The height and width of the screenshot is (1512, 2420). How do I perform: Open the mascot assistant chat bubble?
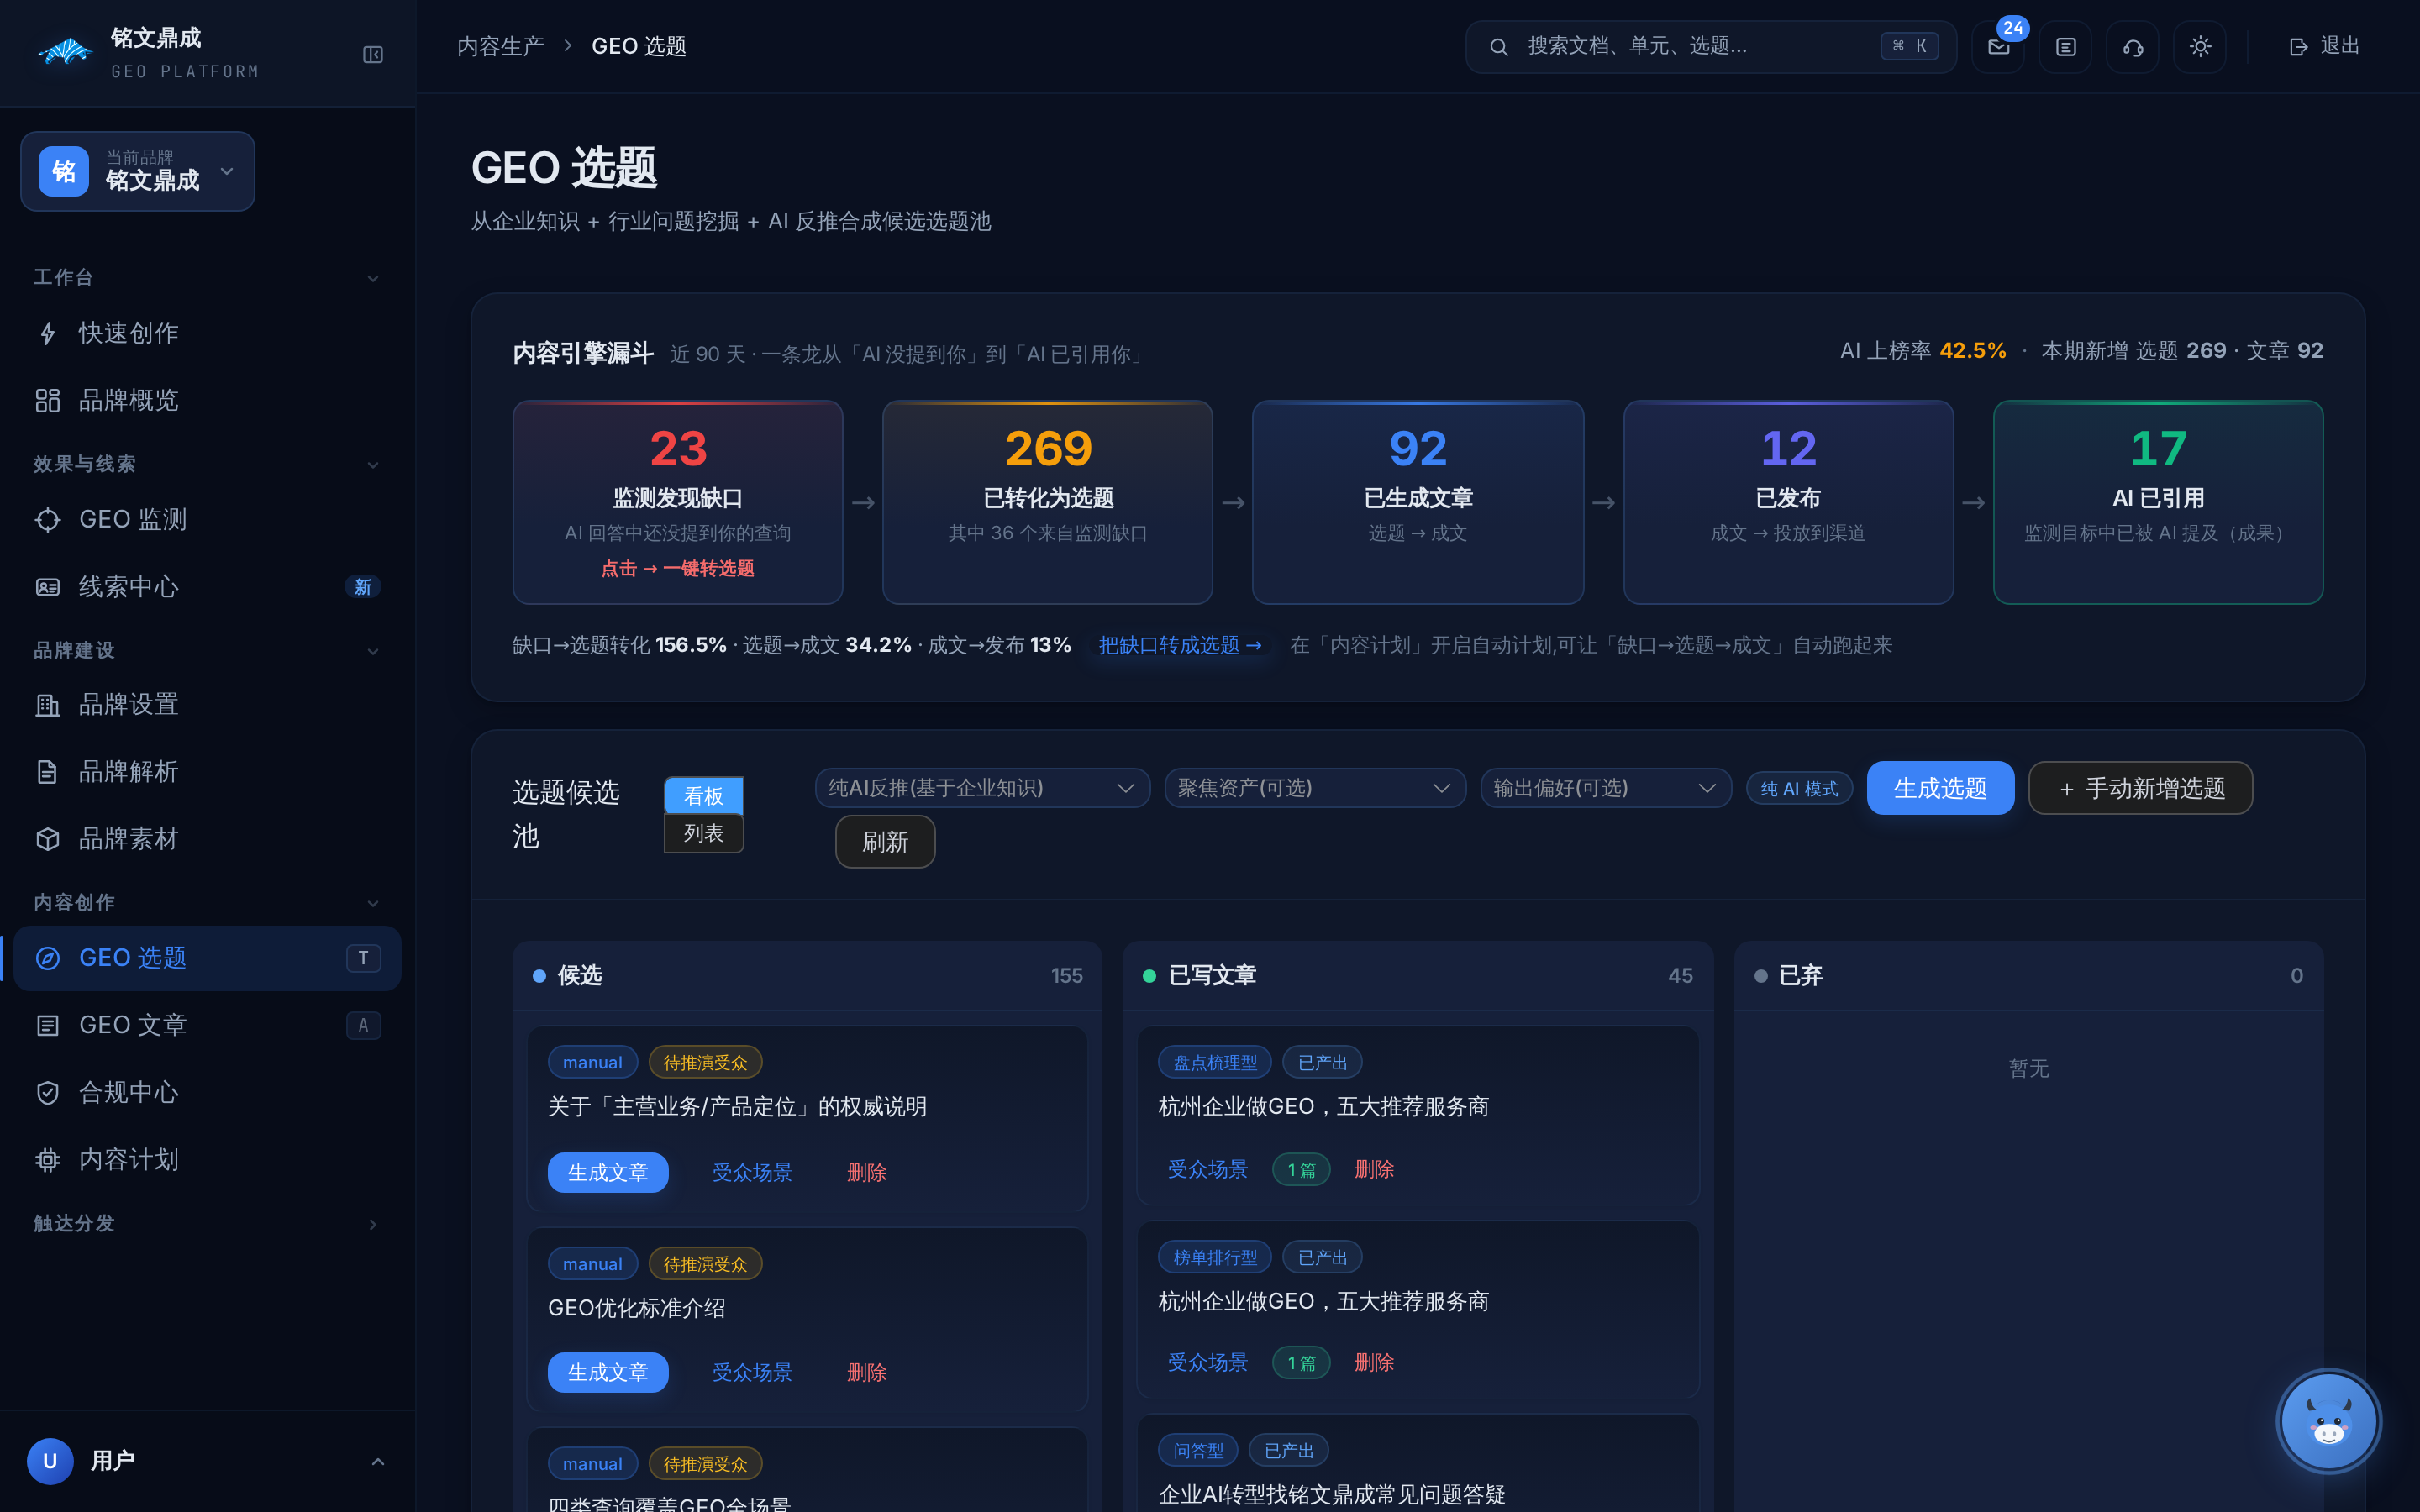(2328, 1421)
